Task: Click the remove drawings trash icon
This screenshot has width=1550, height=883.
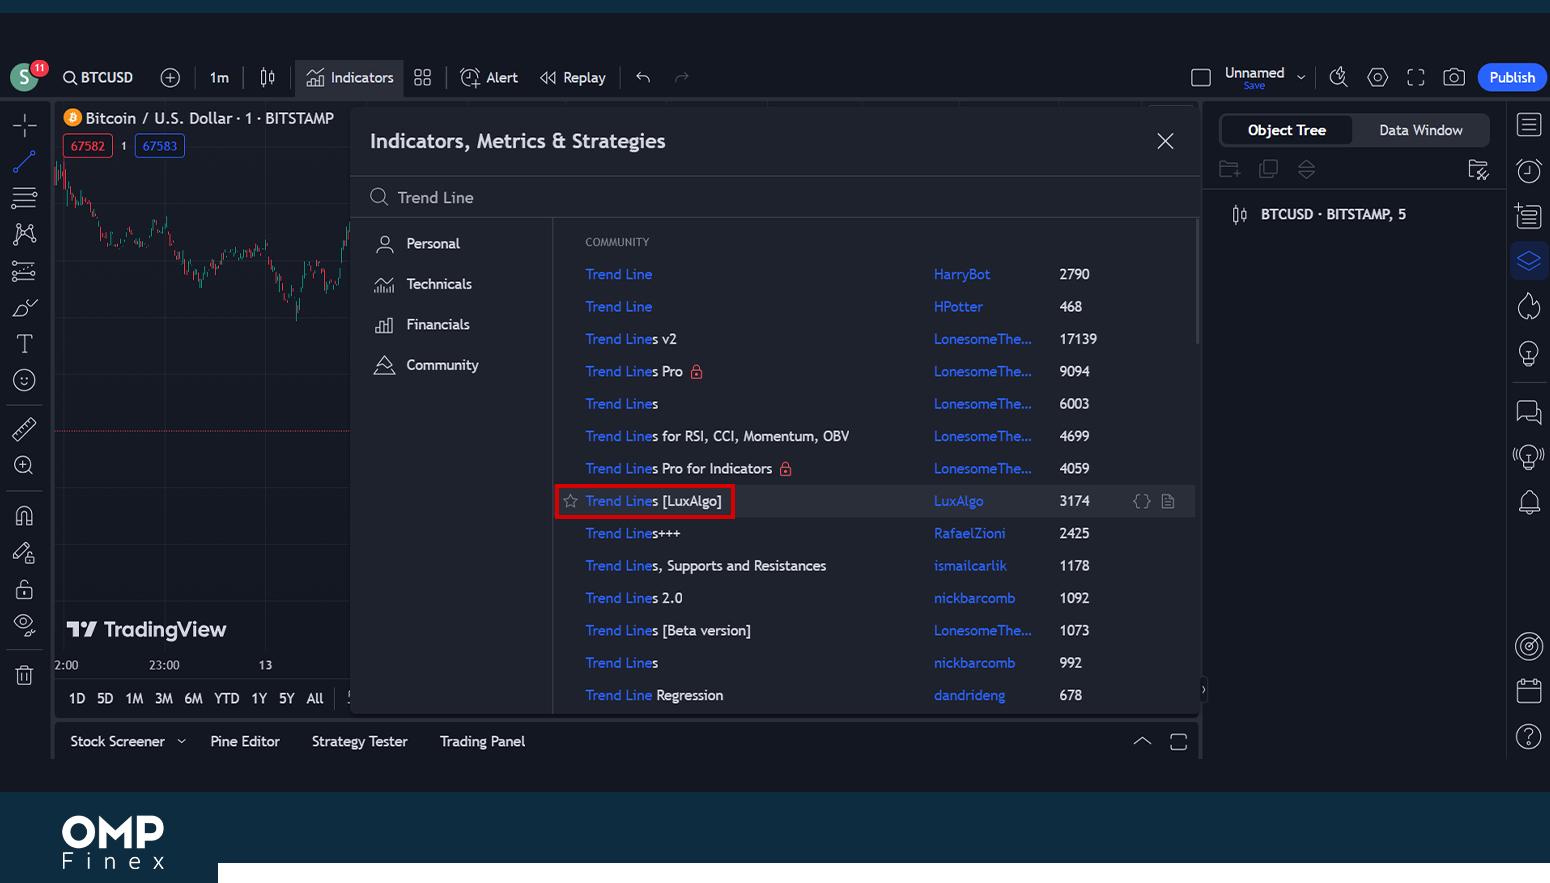Action: click(x=24, y=675)
